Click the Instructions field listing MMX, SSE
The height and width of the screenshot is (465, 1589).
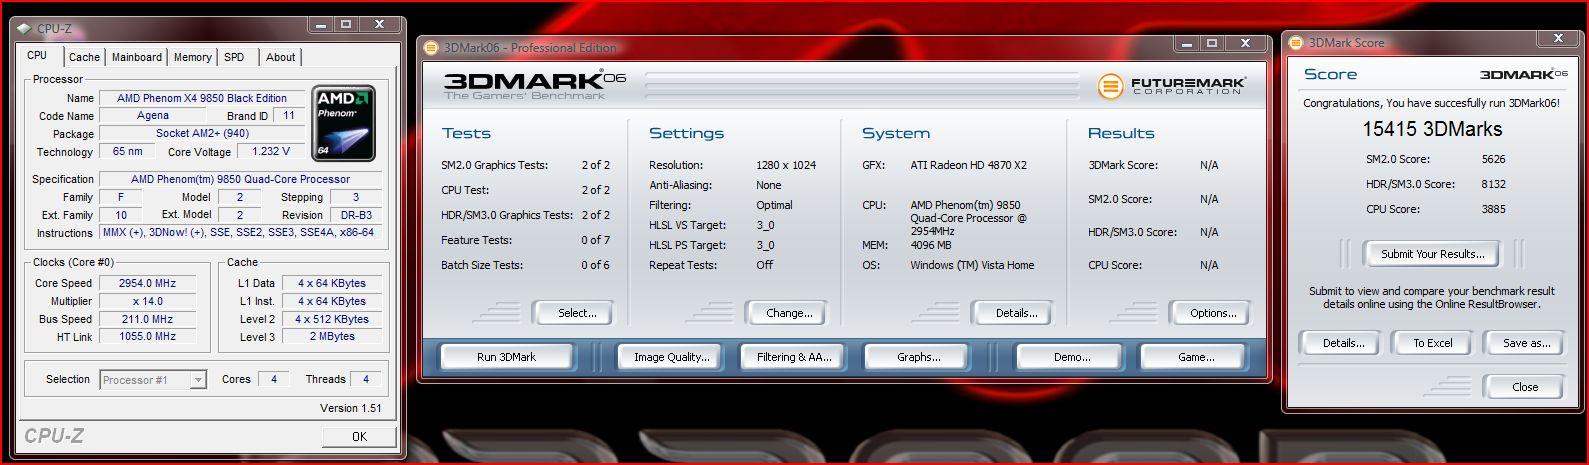click(x=240, y=233)
